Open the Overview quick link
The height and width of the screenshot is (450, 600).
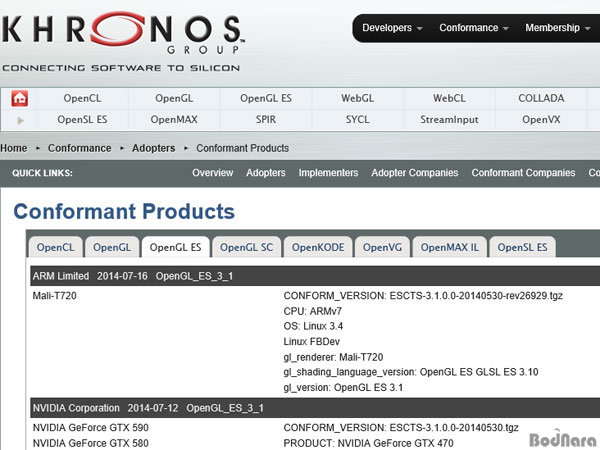[x=212, y=173]
